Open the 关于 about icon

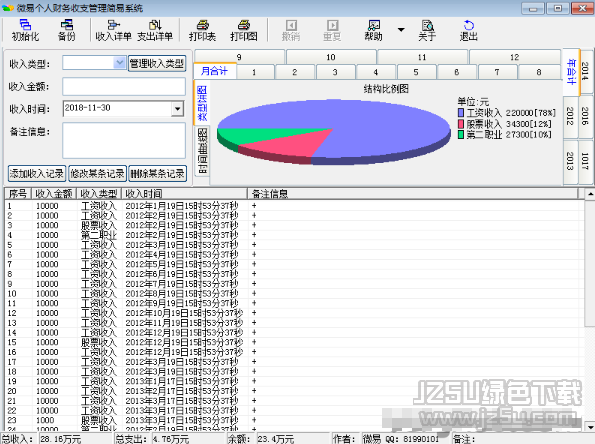tap(427, 30)
